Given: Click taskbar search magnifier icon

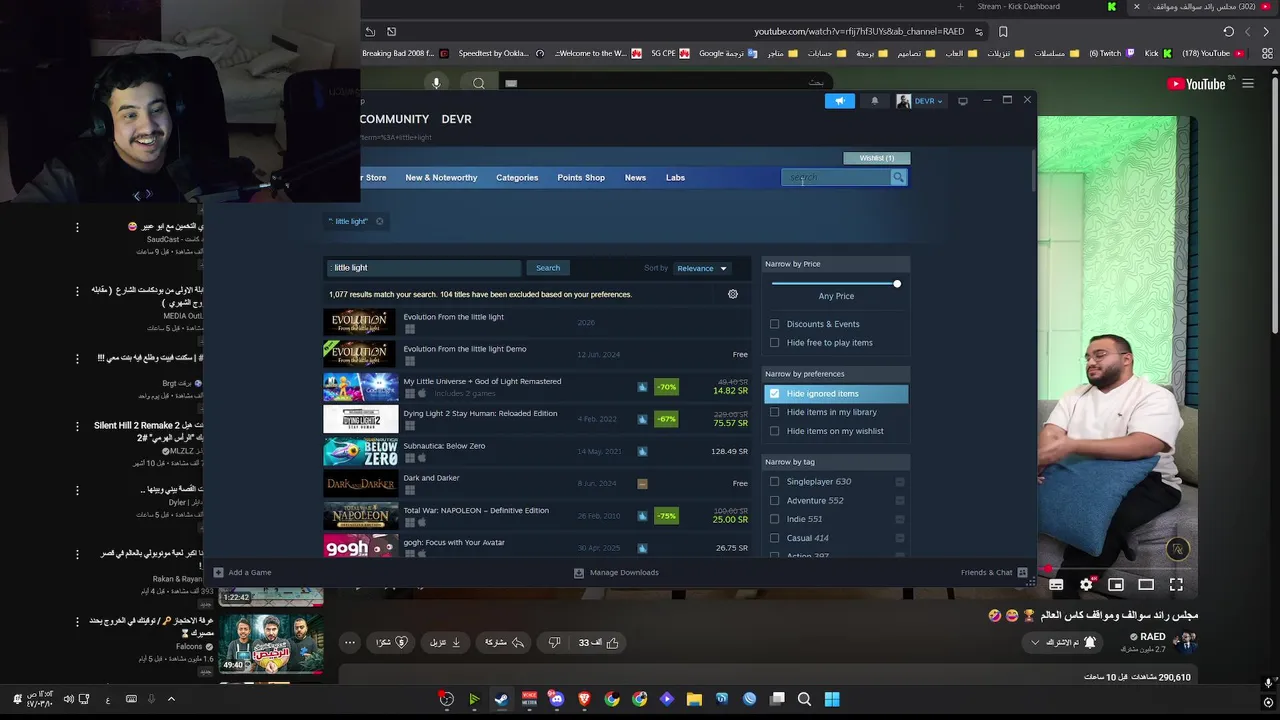Looking at the screenshot, I should 804,699.
